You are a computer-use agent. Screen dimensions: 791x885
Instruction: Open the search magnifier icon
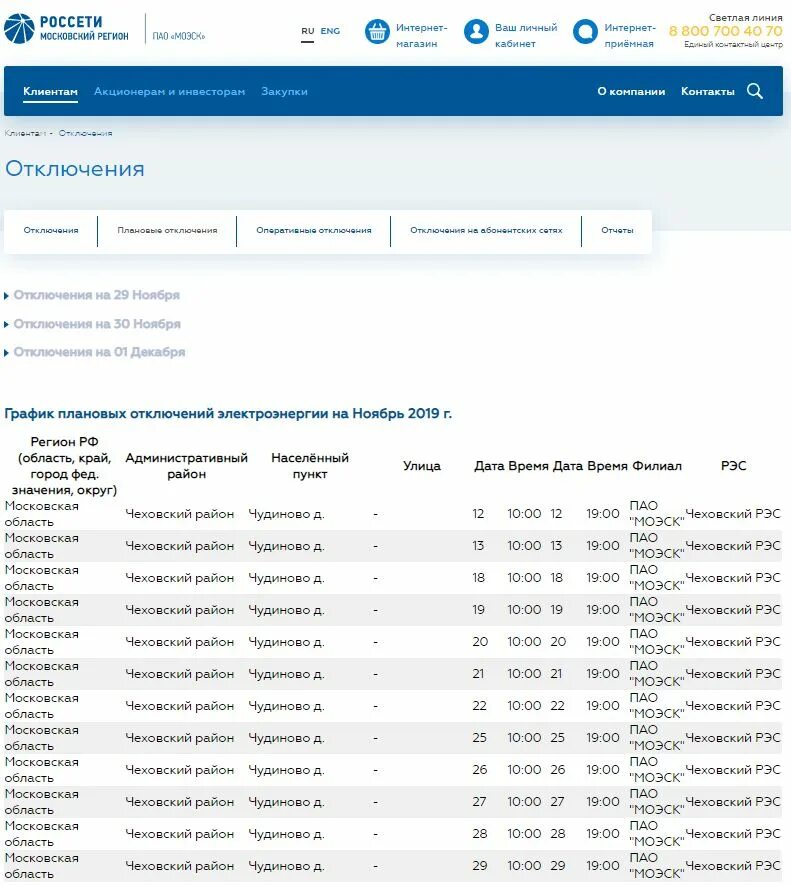tap(755, 91)
